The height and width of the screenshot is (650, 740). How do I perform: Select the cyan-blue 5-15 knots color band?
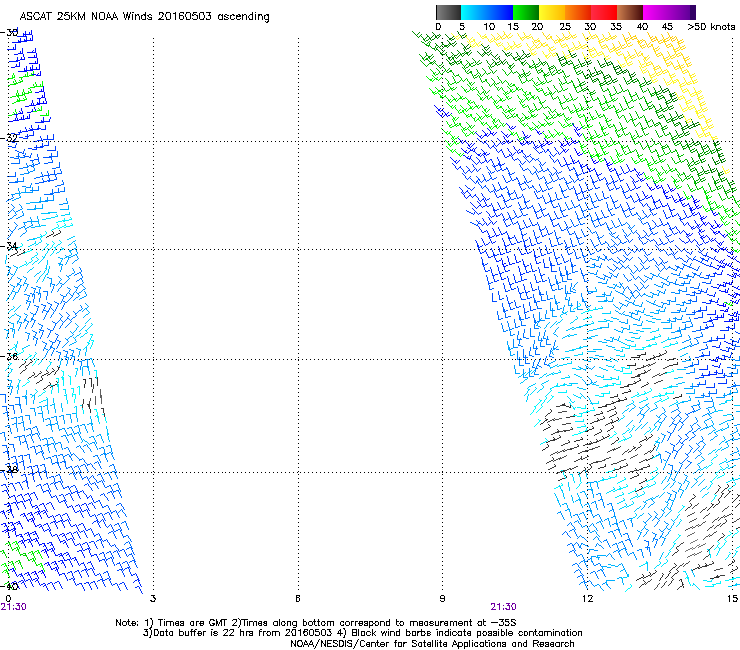pyautogui.click(x=487, y=12)
